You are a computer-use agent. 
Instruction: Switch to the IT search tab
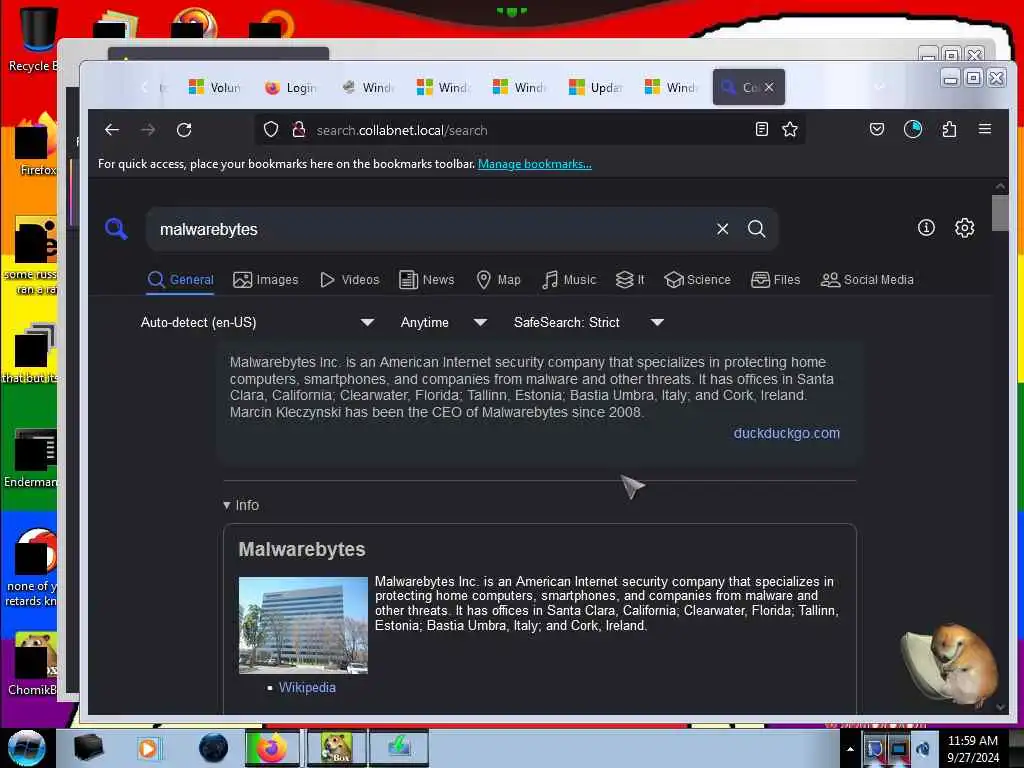pyautogui.click(x=630, y=280)
